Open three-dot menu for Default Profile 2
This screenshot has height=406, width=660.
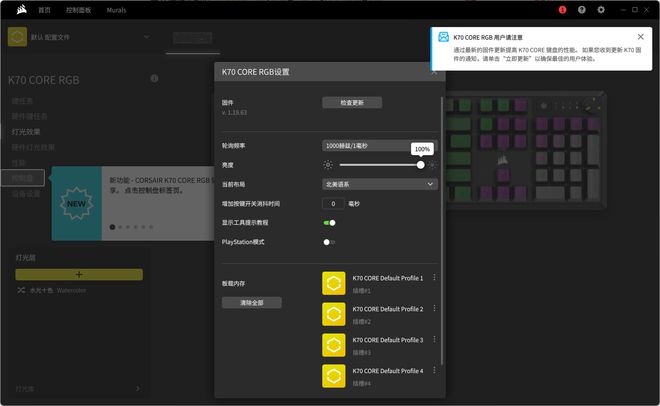(434, 308)
